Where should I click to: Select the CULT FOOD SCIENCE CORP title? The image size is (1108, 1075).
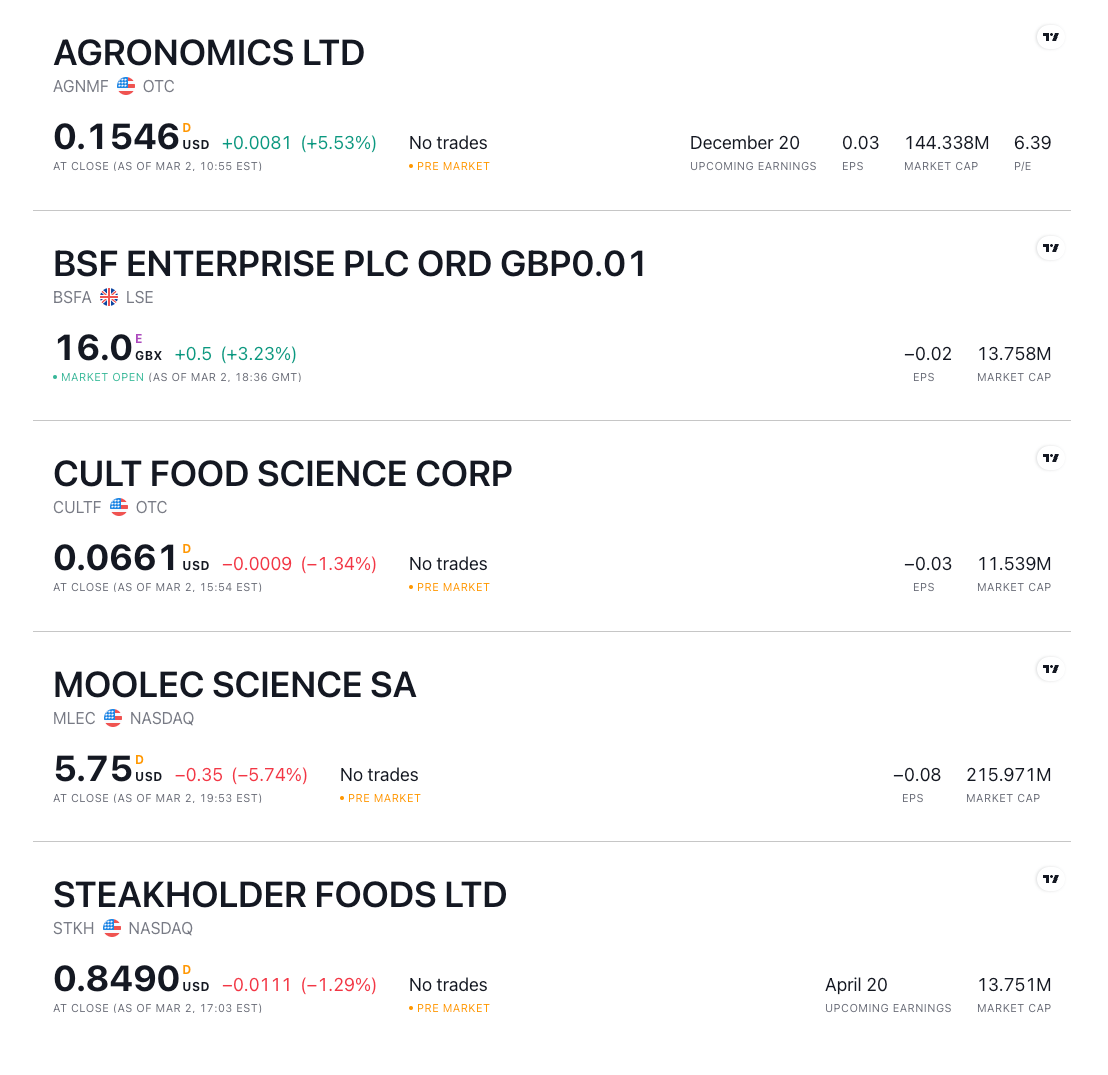pos(282,473)
